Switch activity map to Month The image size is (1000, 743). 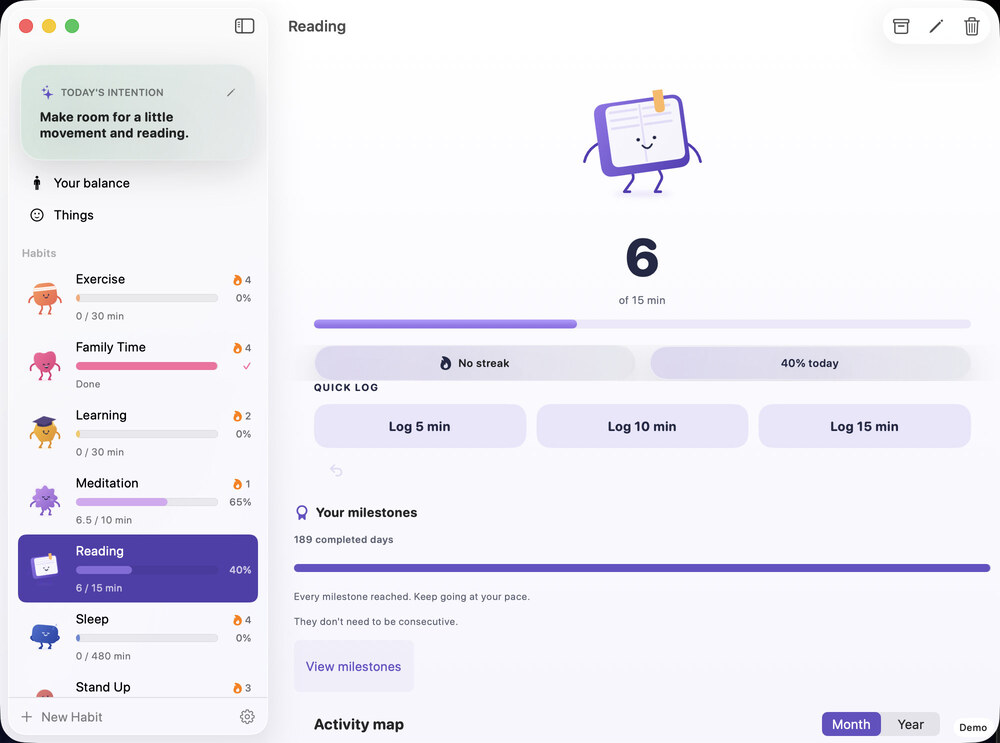[x=851, y=725]
